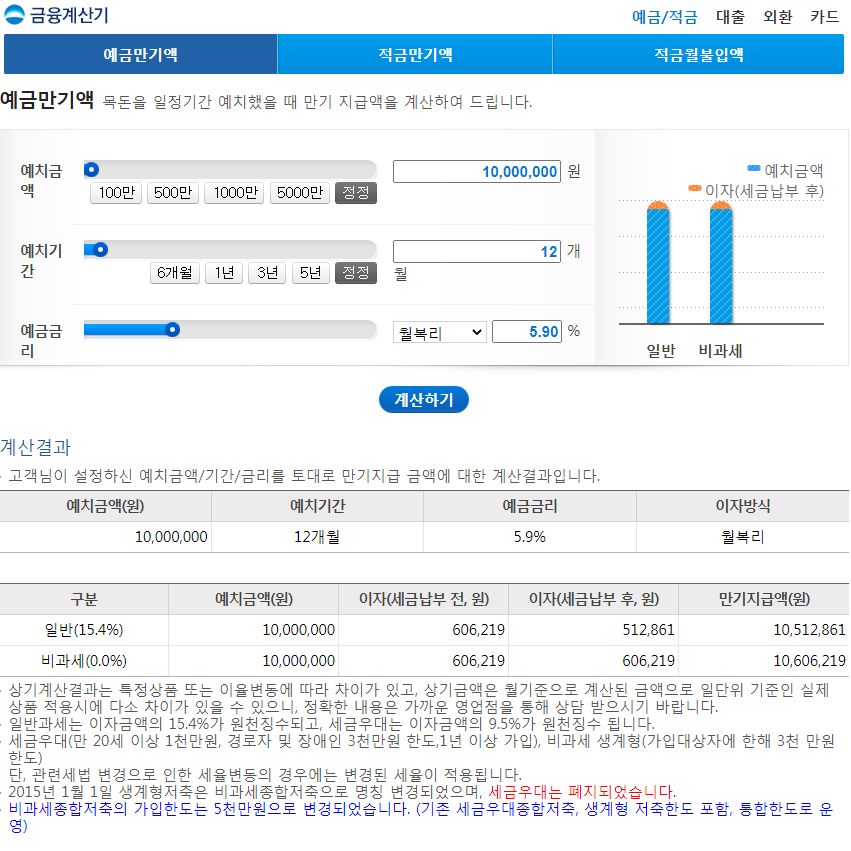Open the 외환 menu
Image resolution: width=851 pixels, height=851 pixels.
[777, 17]
